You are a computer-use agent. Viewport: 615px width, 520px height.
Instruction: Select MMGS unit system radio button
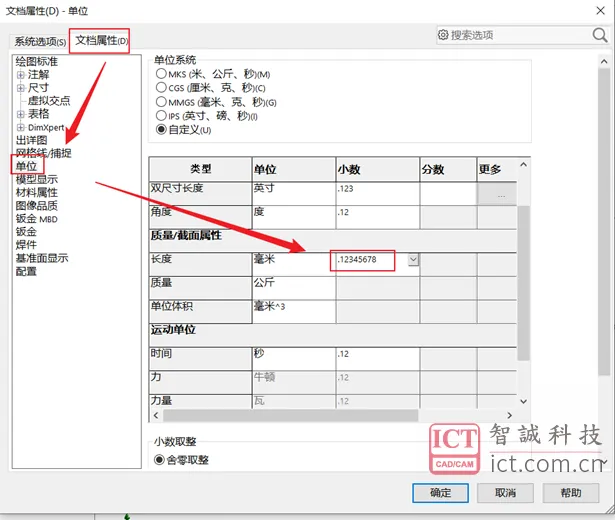click(161, 102)
